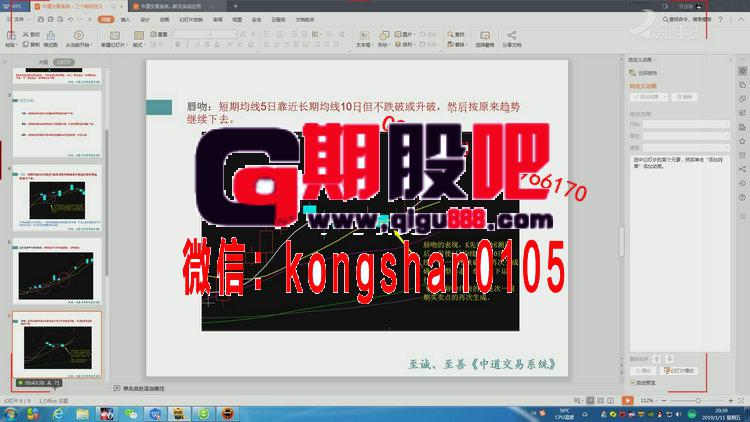Open WeChat from taskbar
The height and width of the screenshot is (422, 750).
click(x=131, y=413)
